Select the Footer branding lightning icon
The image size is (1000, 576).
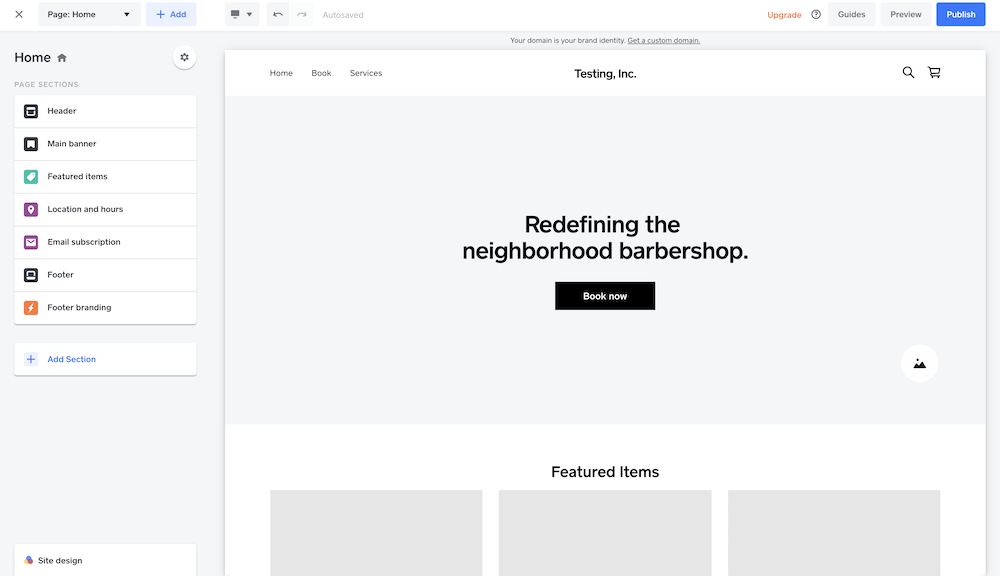(31, 307)
